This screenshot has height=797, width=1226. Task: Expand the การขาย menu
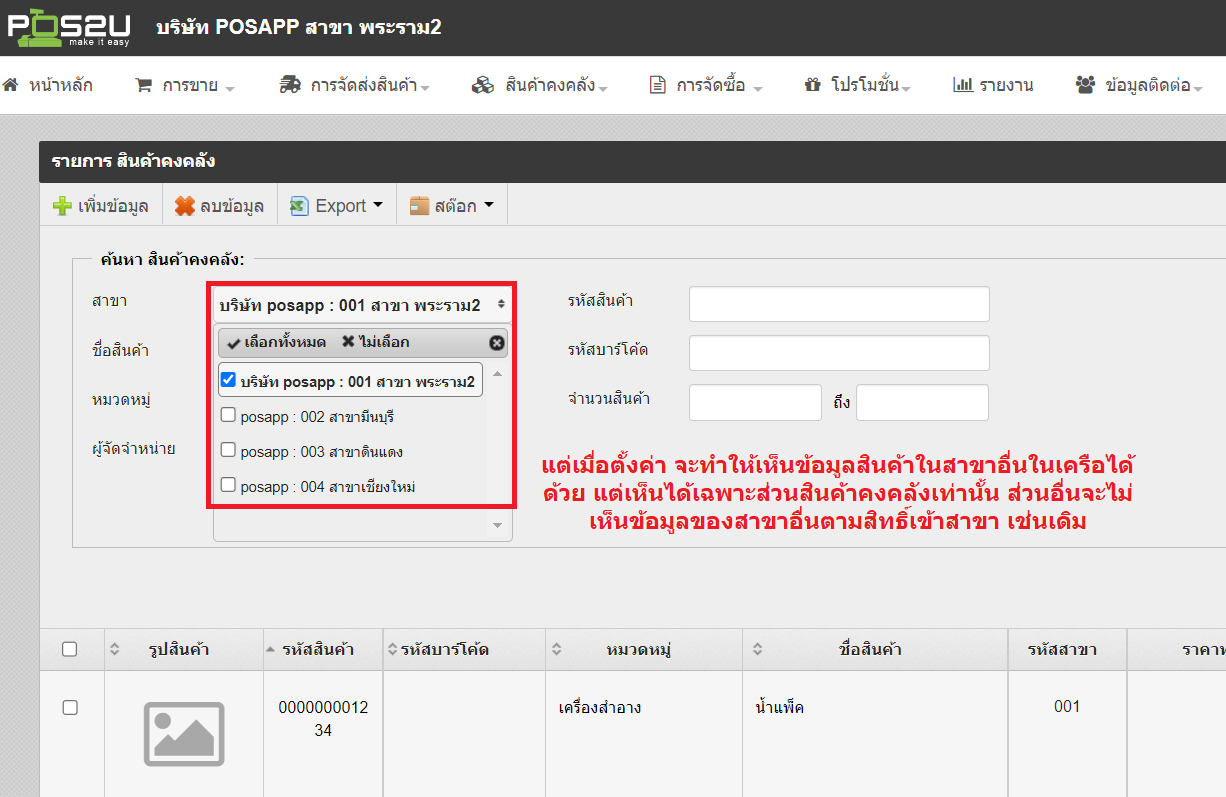point(185,86)
